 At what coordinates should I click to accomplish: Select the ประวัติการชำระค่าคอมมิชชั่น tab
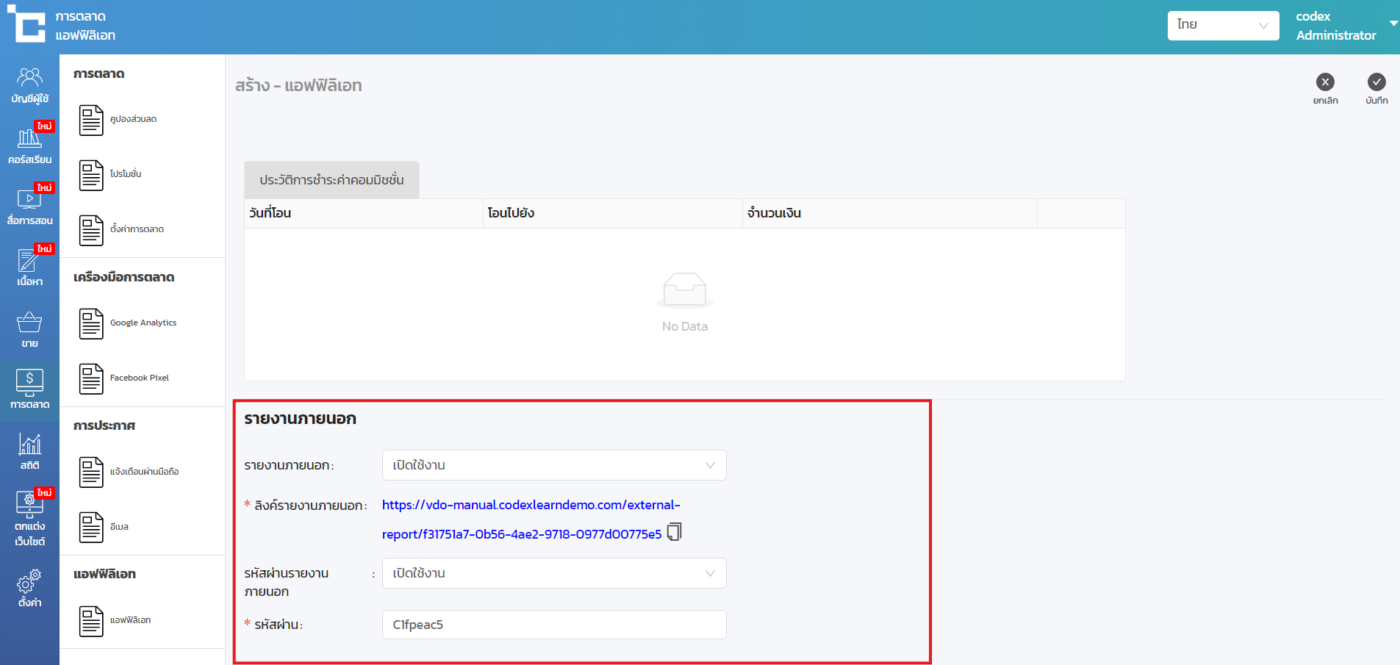tap(331, 180)
